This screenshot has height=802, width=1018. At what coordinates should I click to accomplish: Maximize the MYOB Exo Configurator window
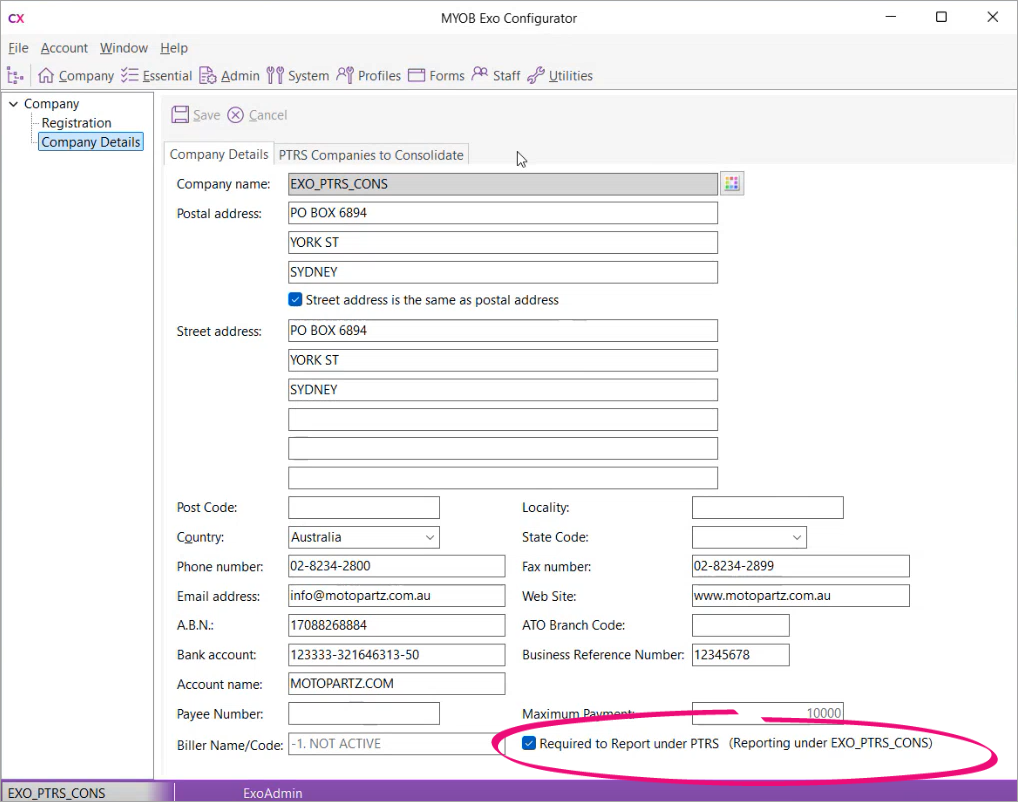[941, 17]
